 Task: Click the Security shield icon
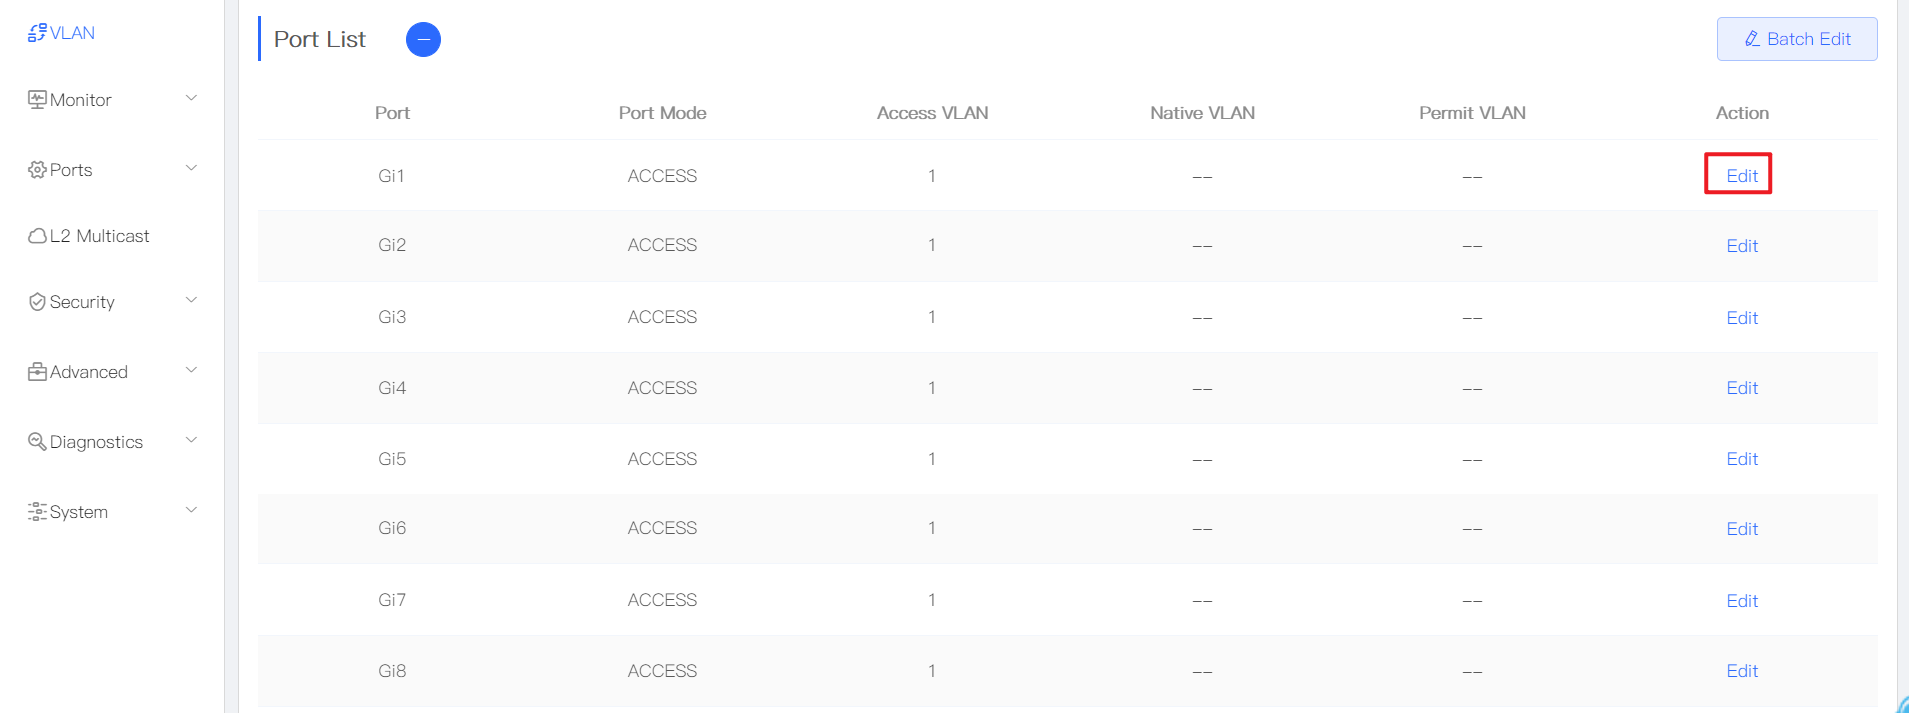pos(37,302)
